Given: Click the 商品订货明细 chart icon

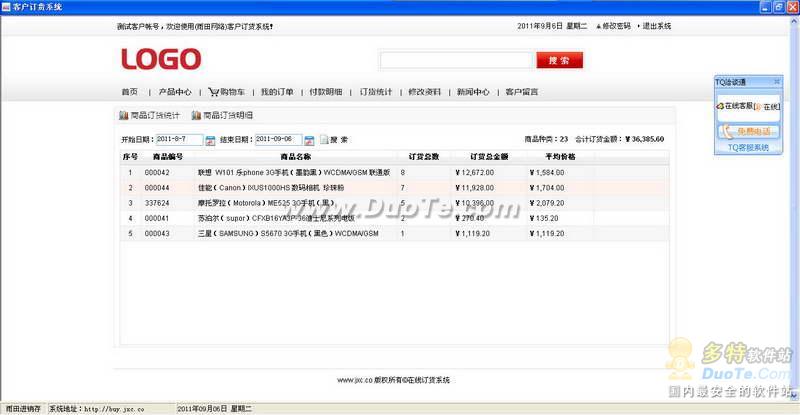Looking at the screenshot, I should coord(196,116).
